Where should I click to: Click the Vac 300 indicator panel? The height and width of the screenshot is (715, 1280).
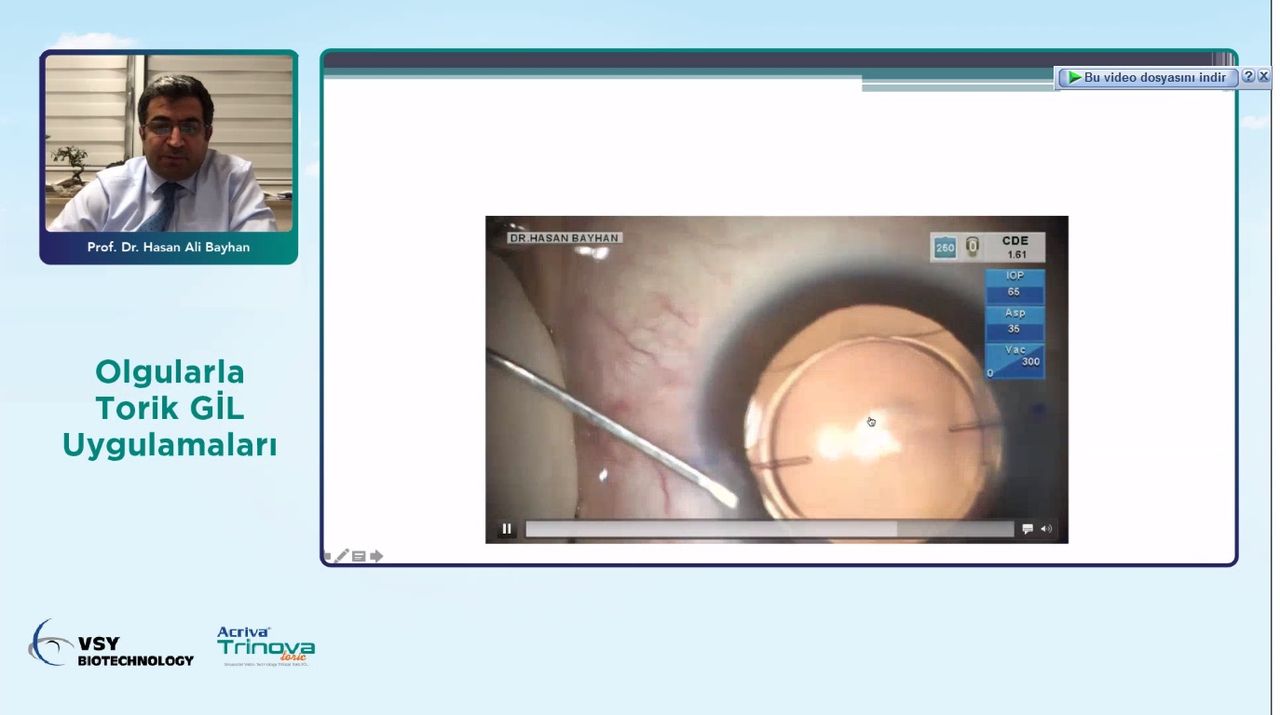click(1014, 360)
